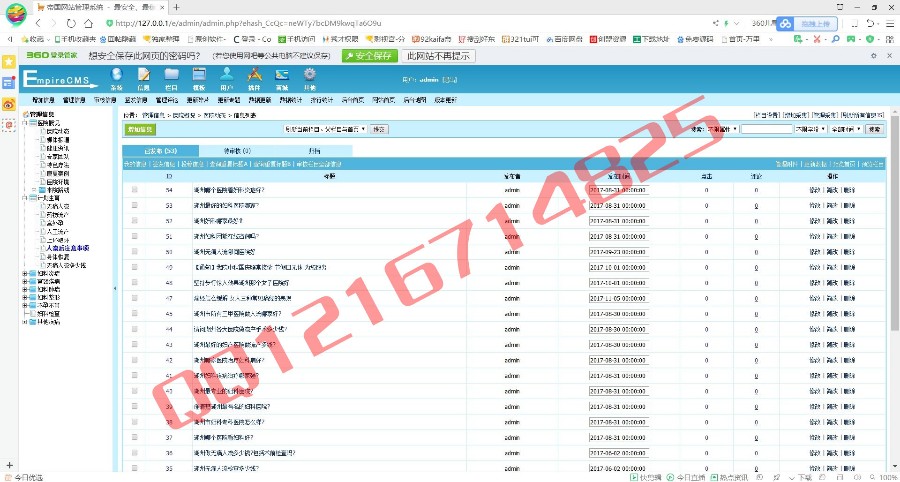Reload the page with refresh icon
Screen dimensions: 900x482
[71, 23]
